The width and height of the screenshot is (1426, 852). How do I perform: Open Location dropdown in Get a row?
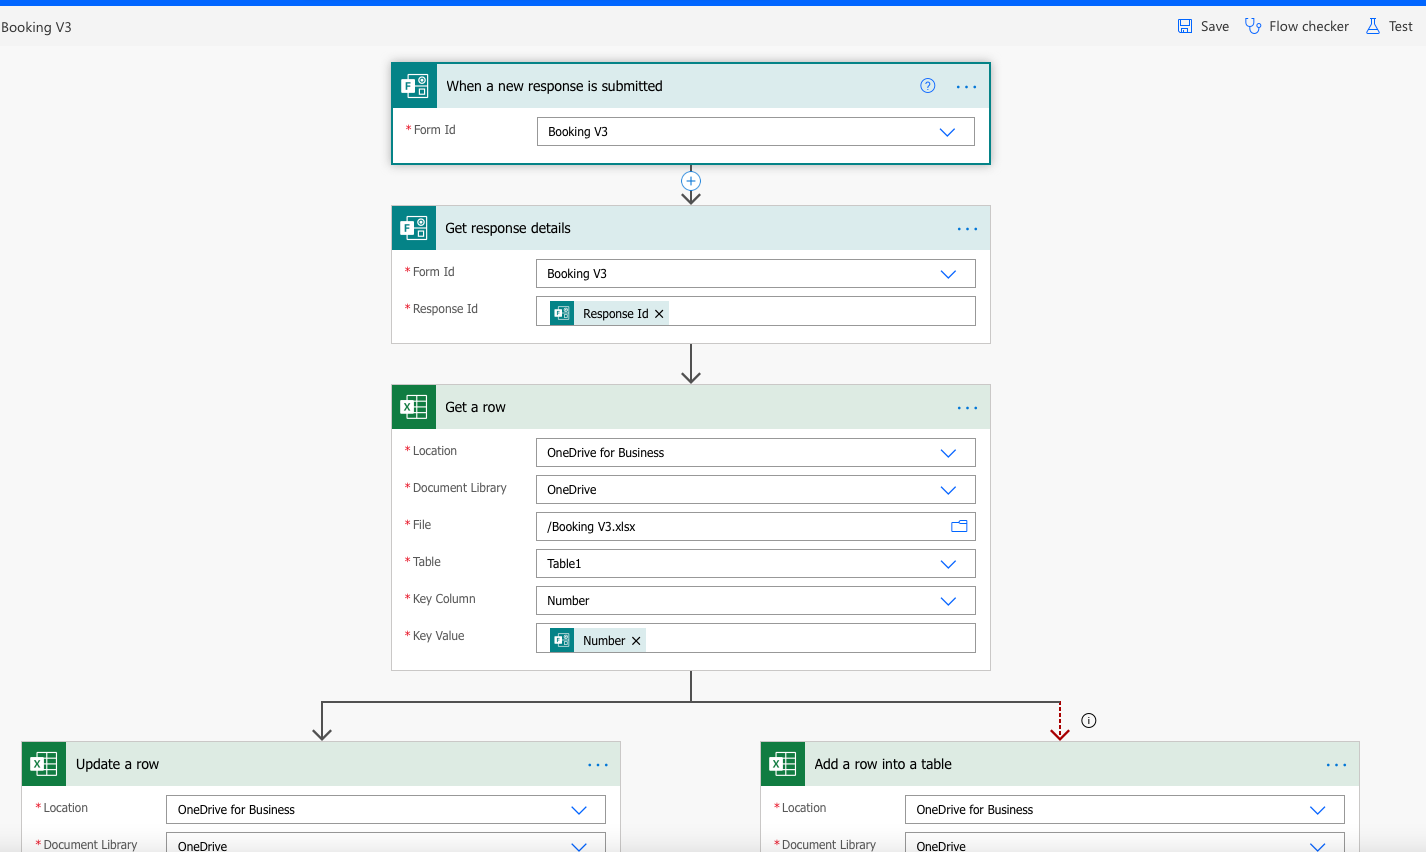point(948,453)
